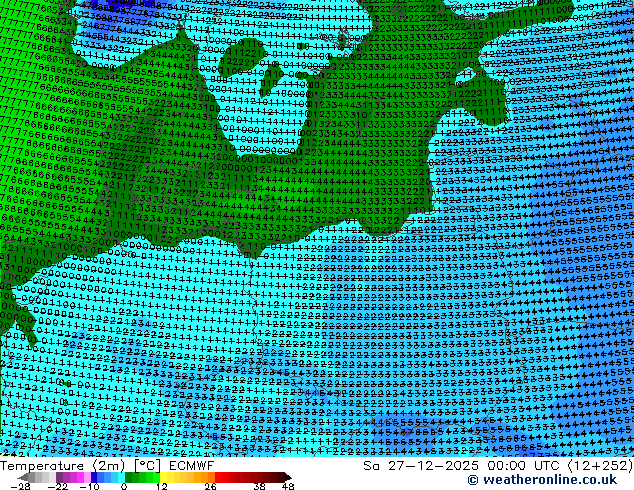Viewport: 634px width, 490px height.
Task: Click the bright red swatch in the legend
Action: [x=218, y=477]
